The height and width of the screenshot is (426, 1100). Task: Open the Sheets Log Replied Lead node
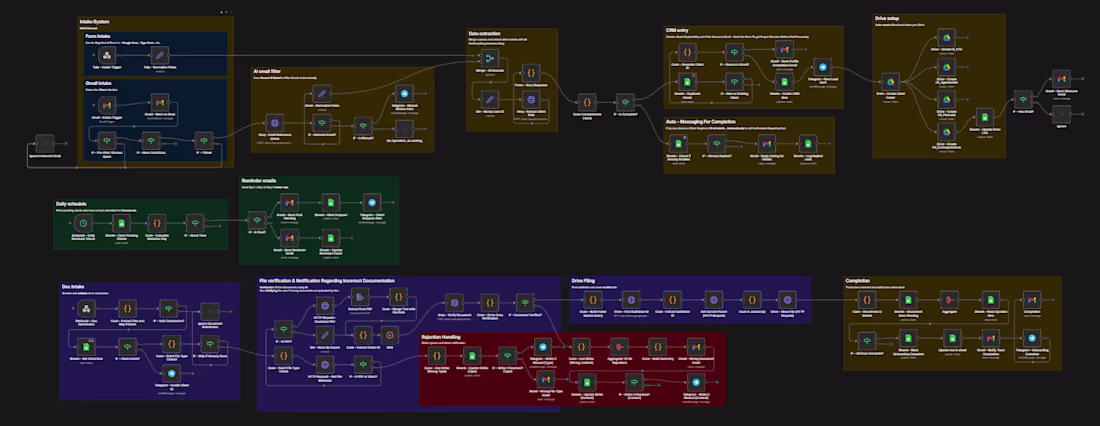(x=806, y=144)
